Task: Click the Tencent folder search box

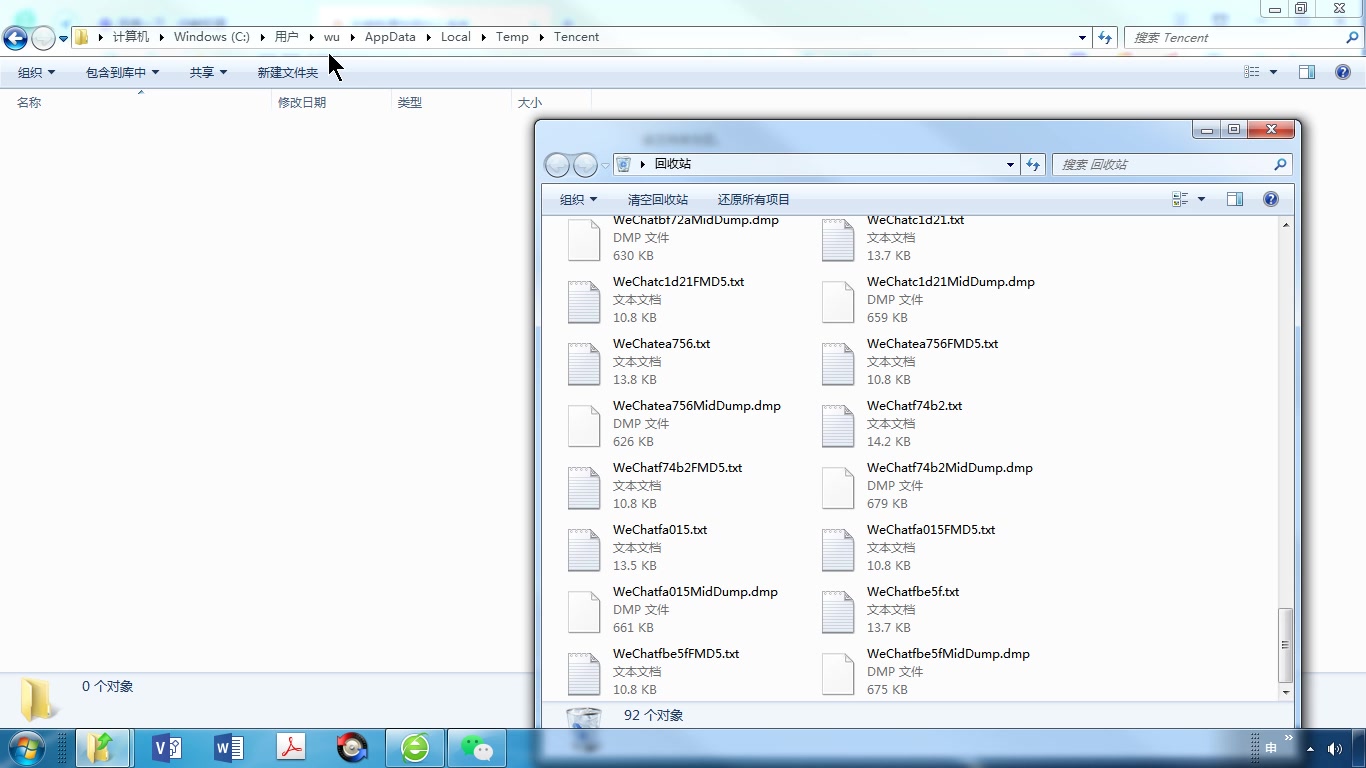Action: point(1243,37)
